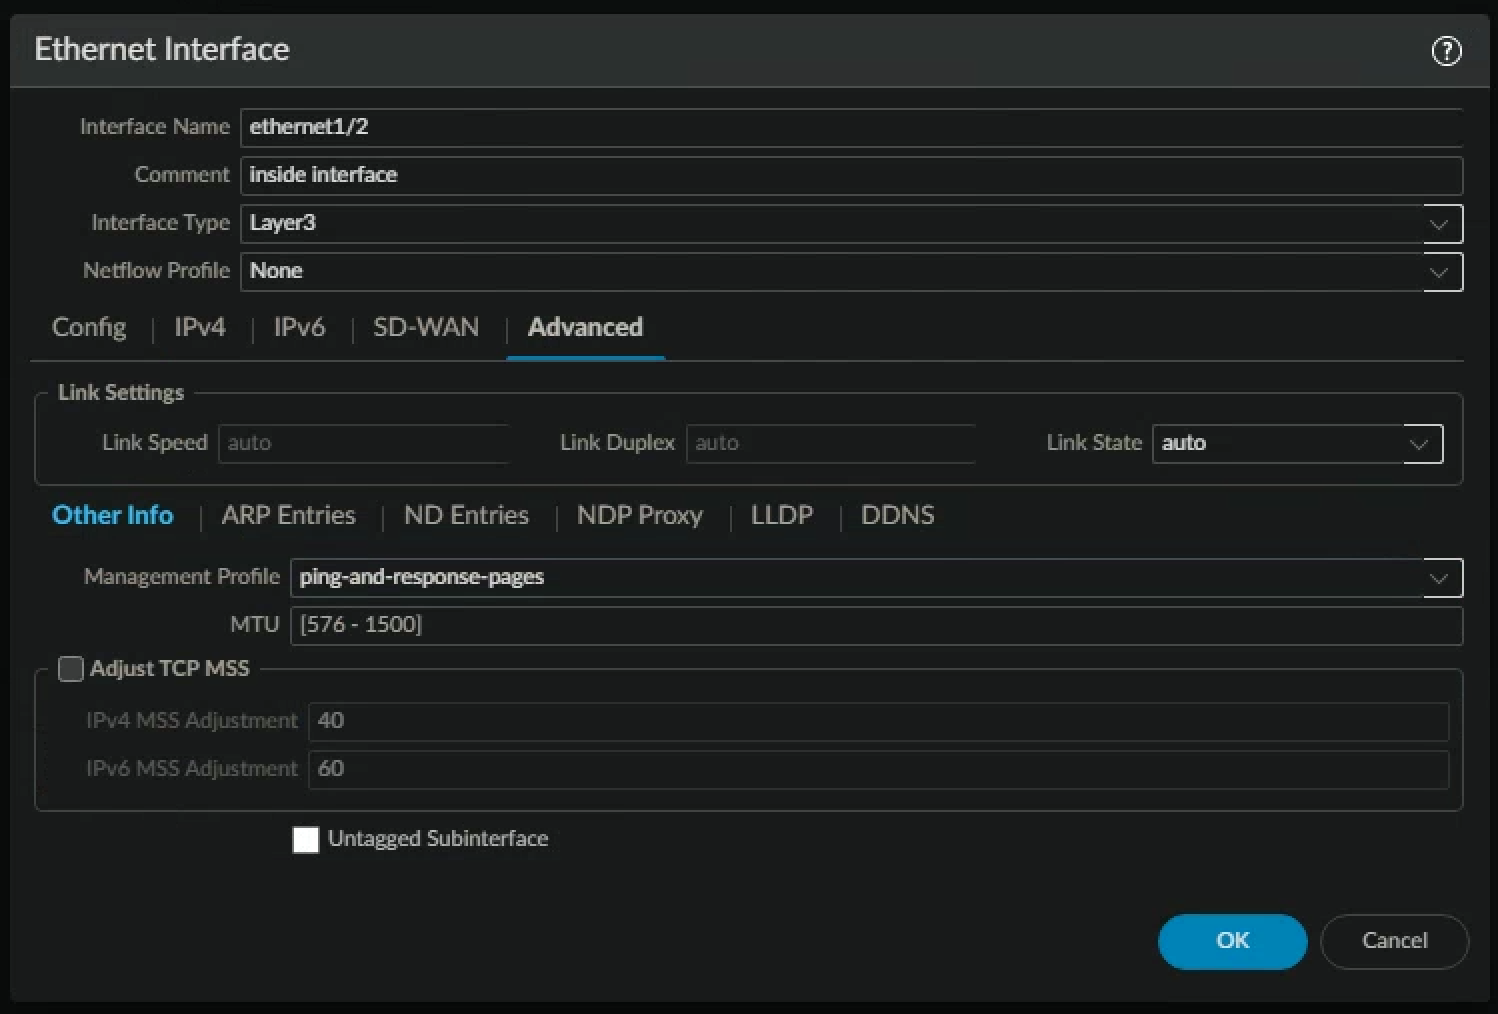This screenshot has width=1498, height=1014.
Task: Click the IPv6 MSS Adjustment field
Action: coord(878,769)
